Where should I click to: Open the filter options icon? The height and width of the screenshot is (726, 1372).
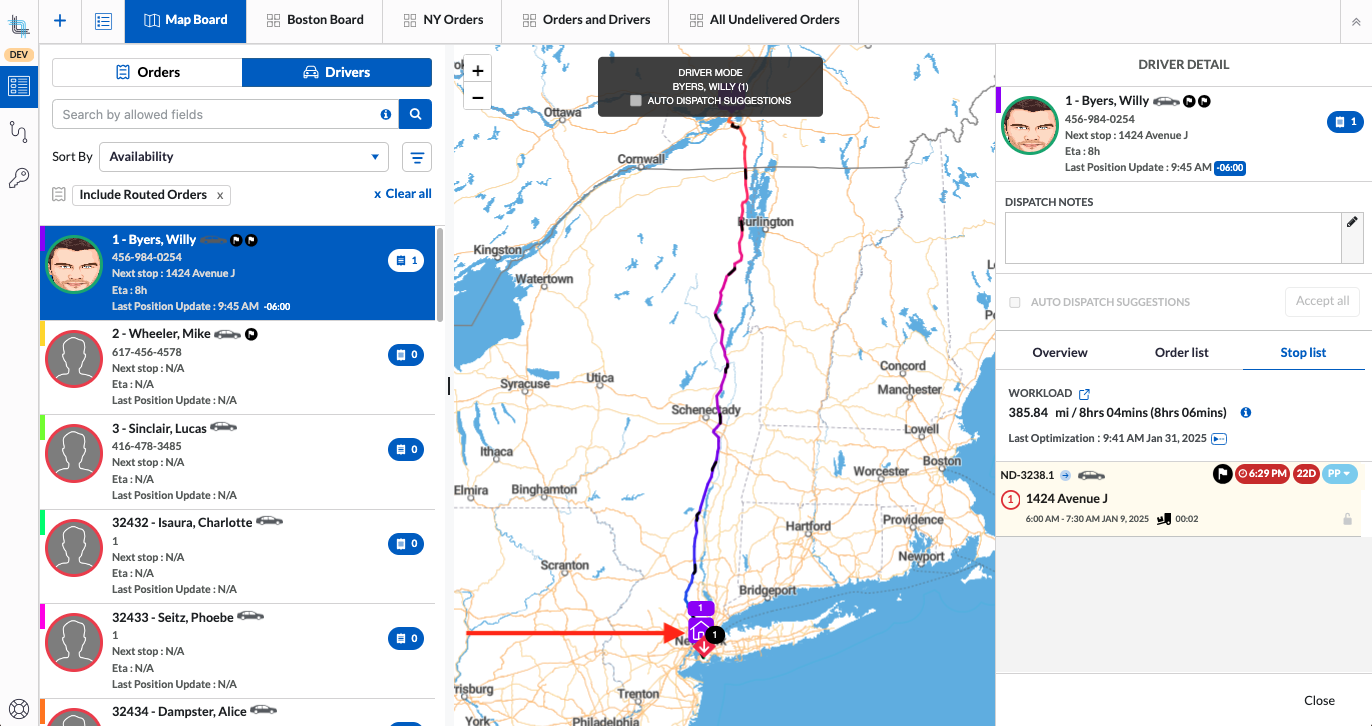[417, 157]
